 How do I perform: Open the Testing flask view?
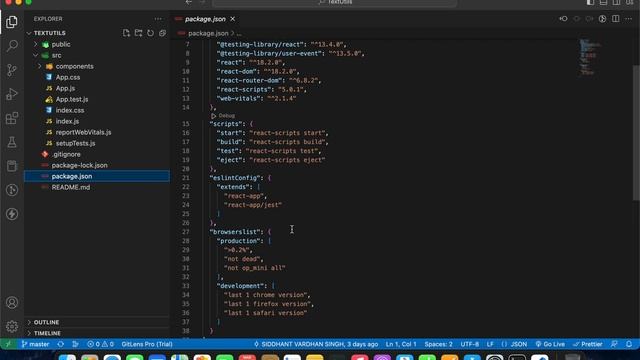pyautogui.click(x=12, y=142)
